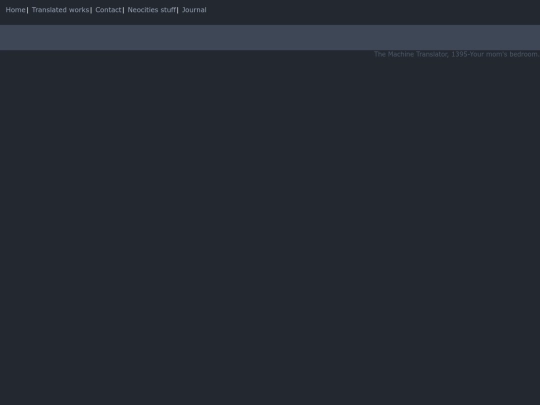Screen dimensions: 540x405
Task: Select footer text 'The Machine Translator, 1395-Your mom's bedroom.'
Action: pos(457,54)
